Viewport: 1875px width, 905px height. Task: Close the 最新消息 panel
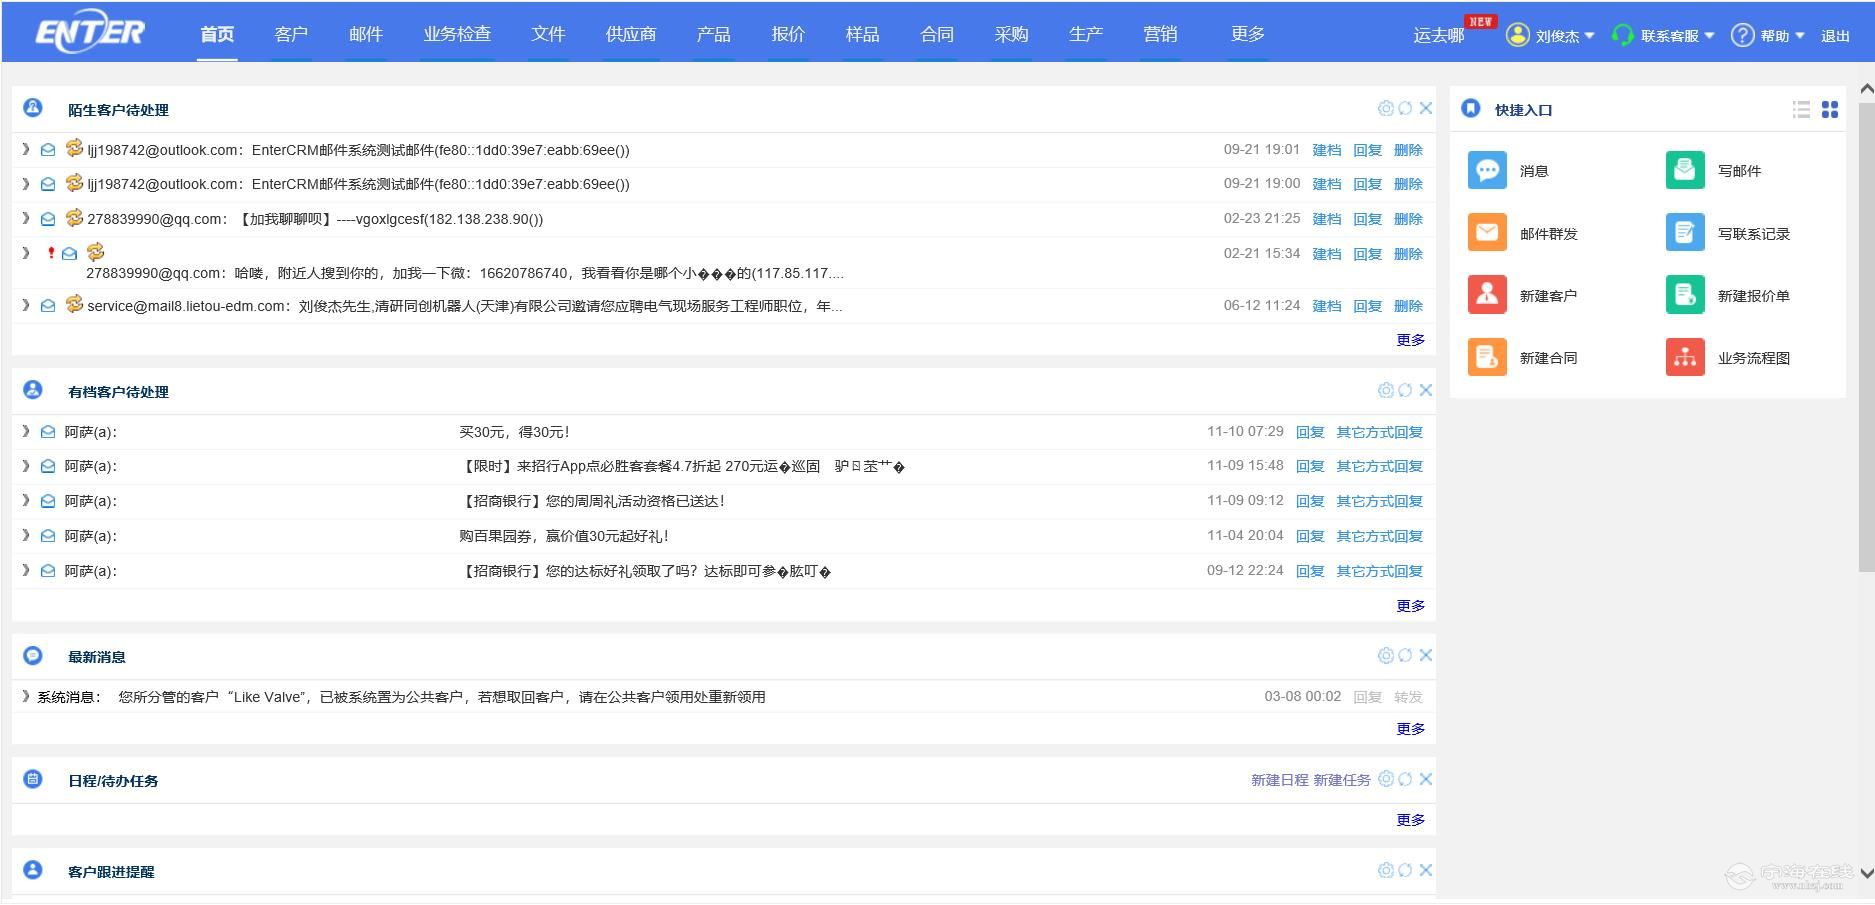click(1426, 655)
